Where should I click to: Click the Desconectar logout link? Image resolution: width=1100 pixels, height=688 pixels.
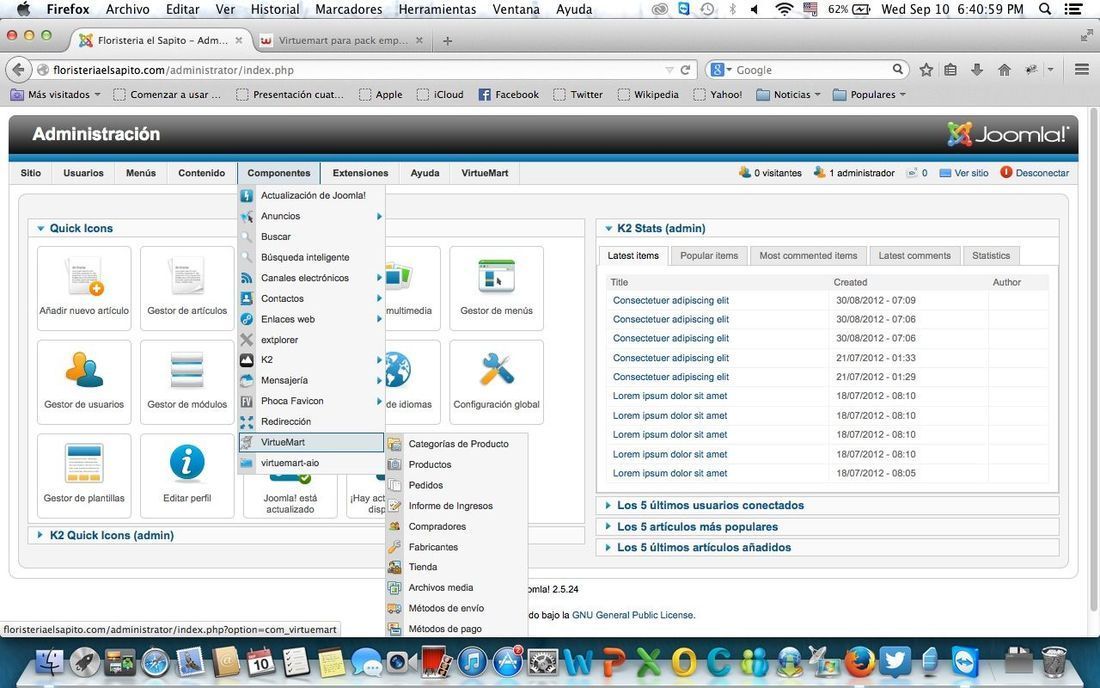pyautogui.click(x=1035, y=173)
